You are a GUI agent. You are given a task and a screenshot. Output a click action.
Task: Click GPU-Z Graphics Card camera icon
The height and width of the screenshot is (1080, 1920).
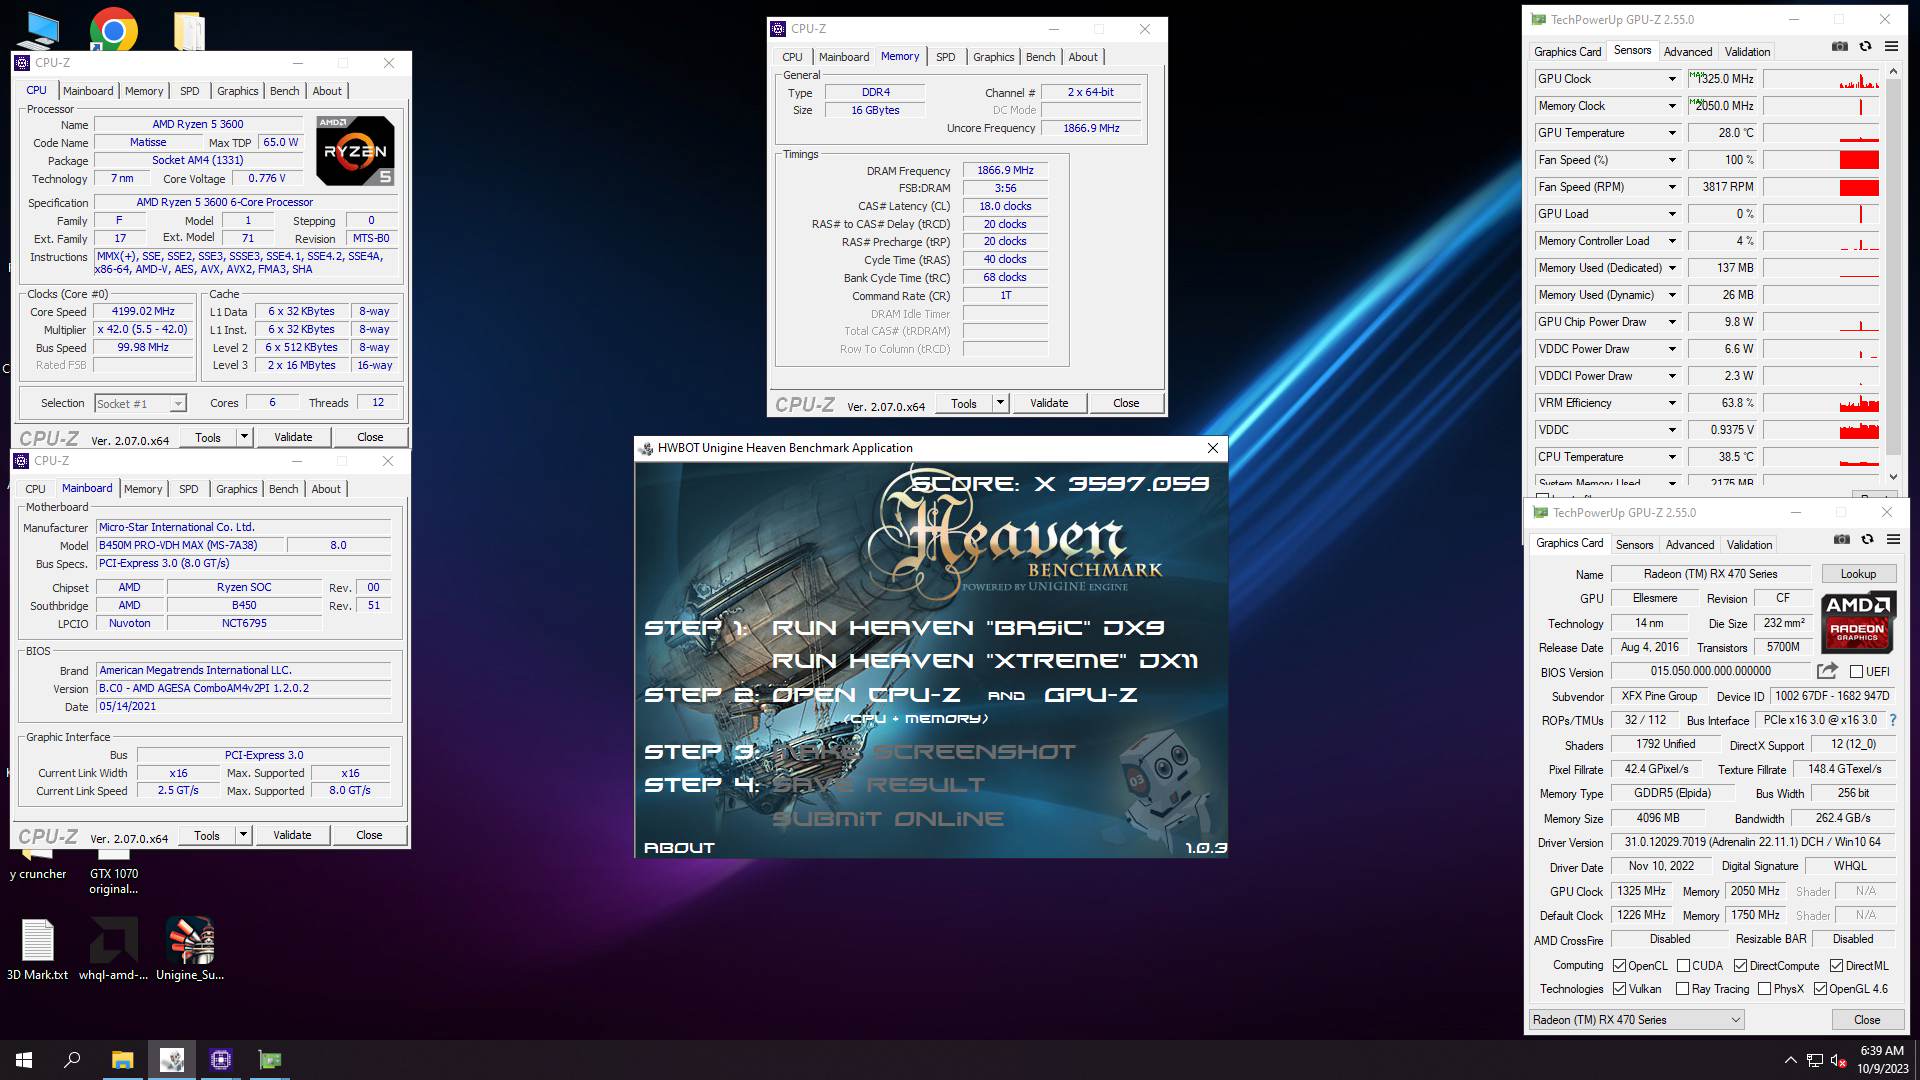1841,539
